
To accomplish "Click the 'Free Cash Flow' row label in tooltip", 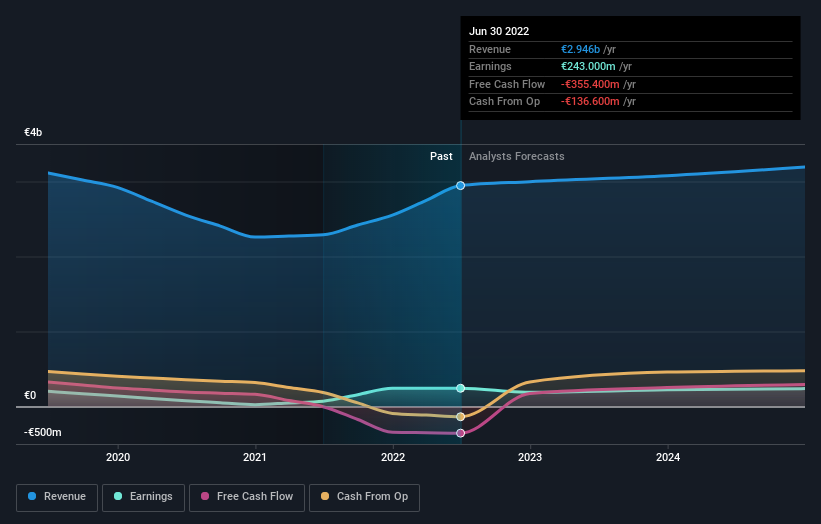I will pos(507,84).
